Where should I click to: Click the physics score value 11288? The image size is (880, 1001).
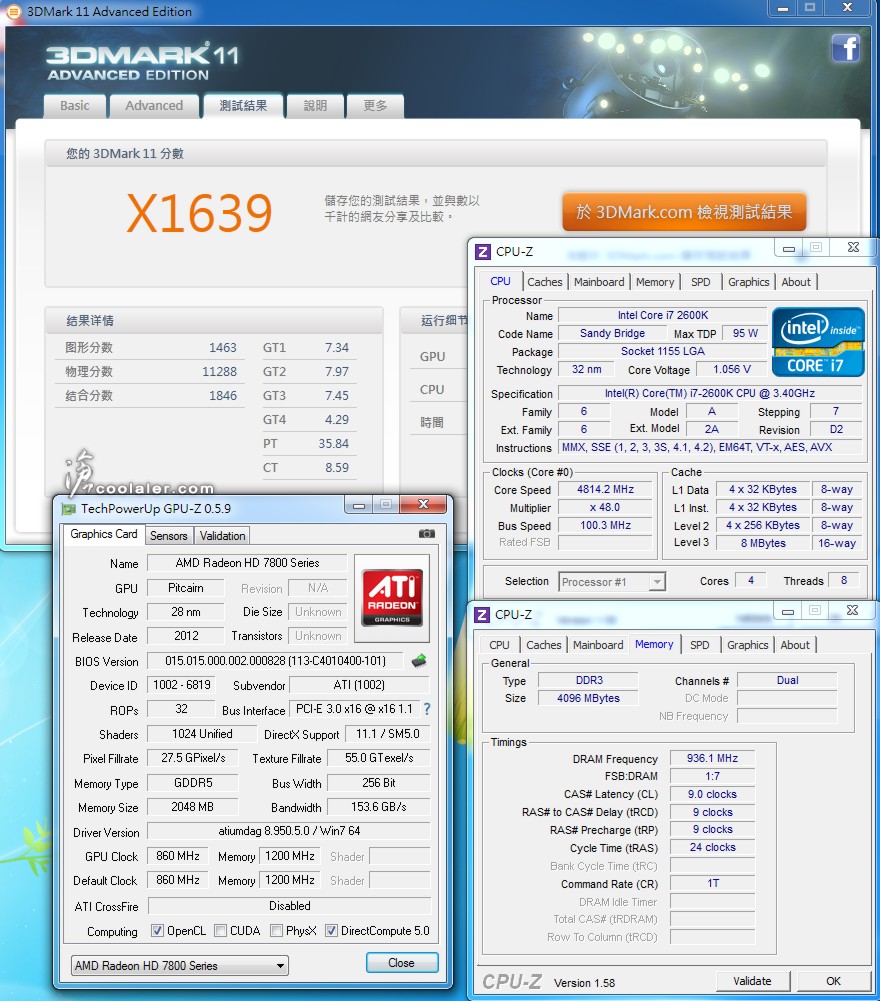[219, 372]
